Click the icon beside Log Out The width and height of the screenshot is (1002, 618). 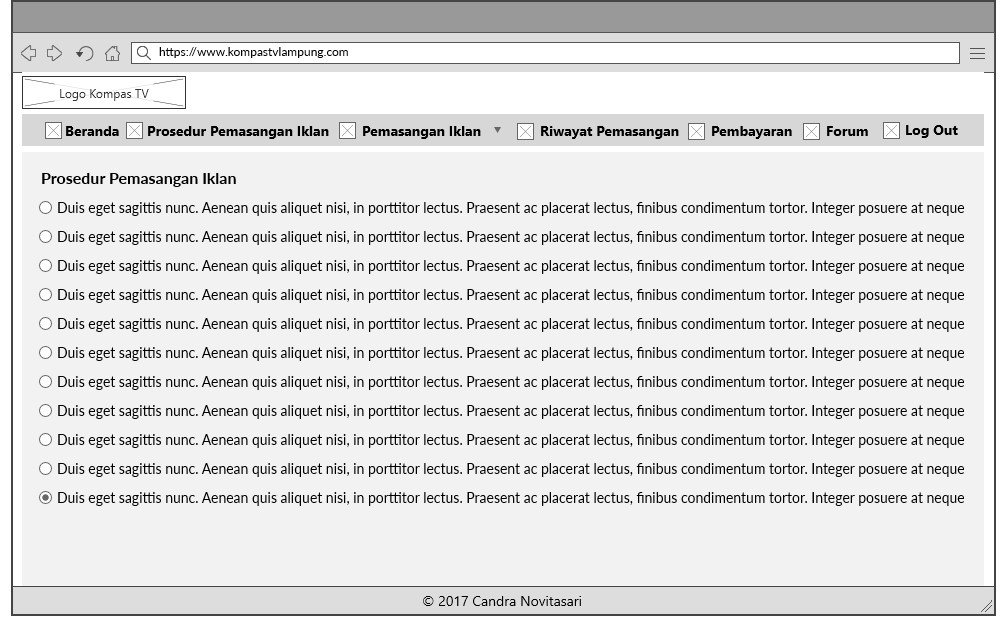point(891,131)
